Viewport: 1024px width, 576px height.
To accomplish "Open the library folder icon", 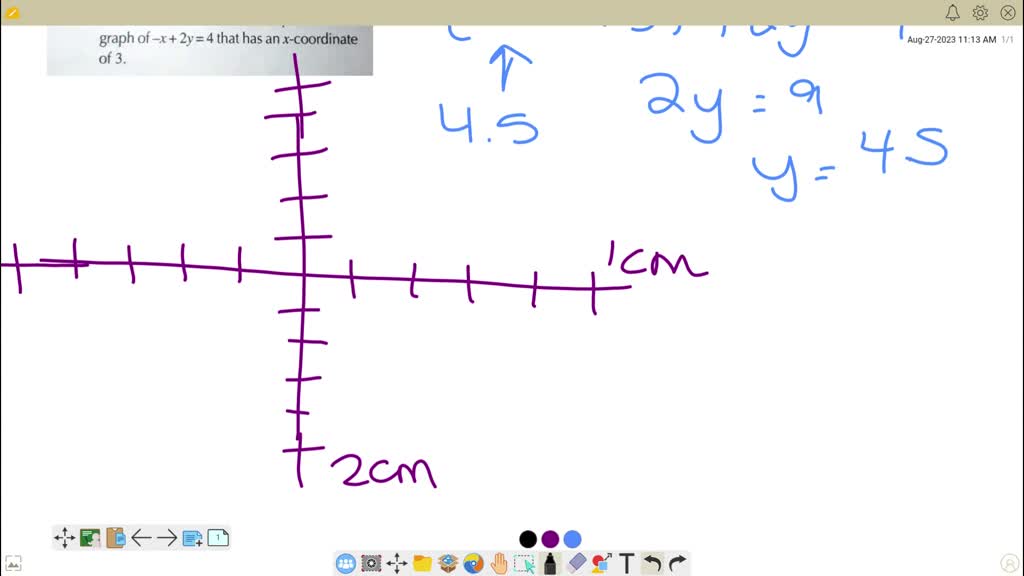I will coord(422,563).
